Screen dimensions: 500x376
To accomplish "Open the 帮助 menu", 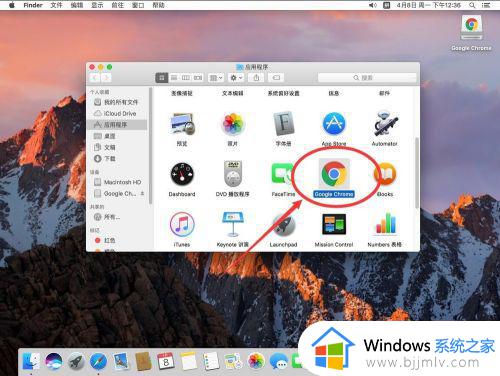I will [x=158, y=5].
